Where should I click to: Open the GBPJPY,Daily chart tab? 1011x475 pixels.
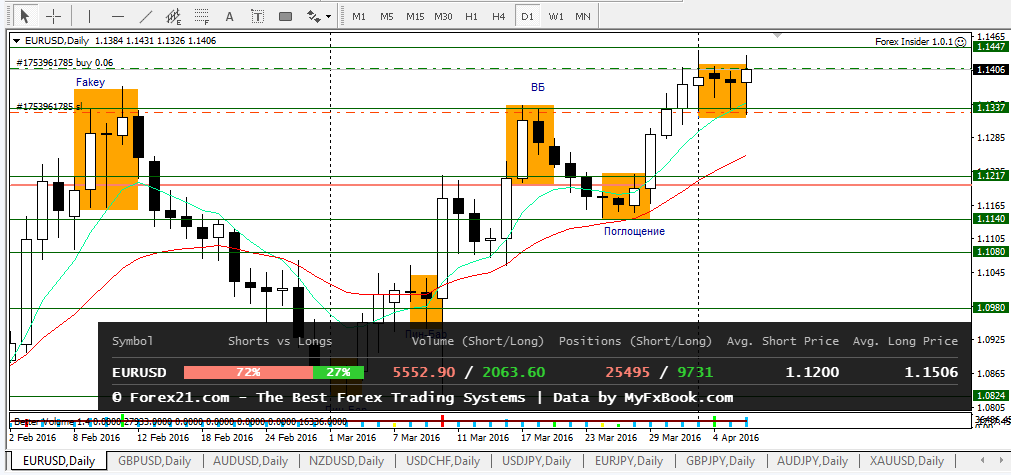pos(721,461)
